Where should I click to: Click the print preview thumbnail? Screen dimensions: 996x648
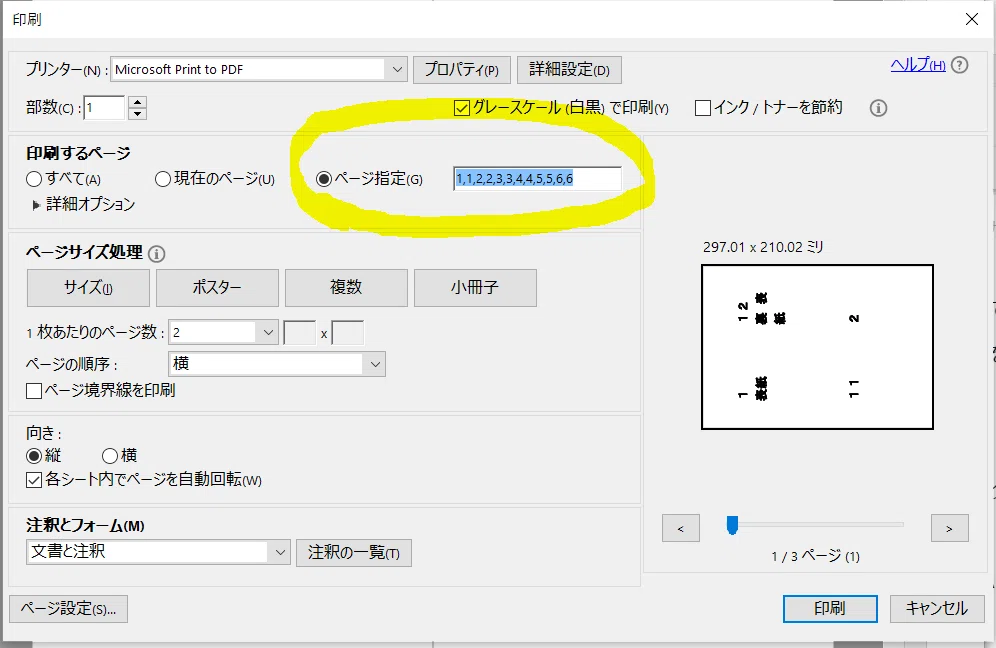818,347
